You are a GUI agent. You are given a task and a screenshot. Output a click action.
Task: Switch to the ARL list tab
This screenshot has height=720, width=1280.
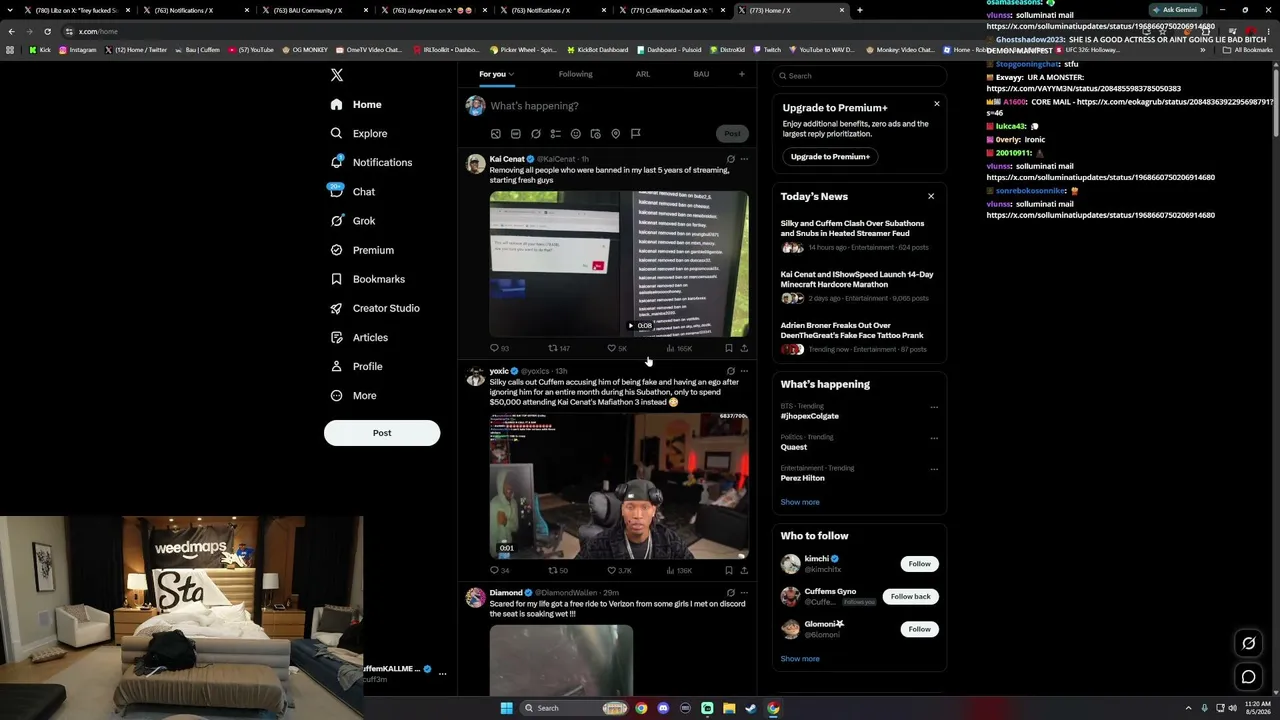coord(643,74)
